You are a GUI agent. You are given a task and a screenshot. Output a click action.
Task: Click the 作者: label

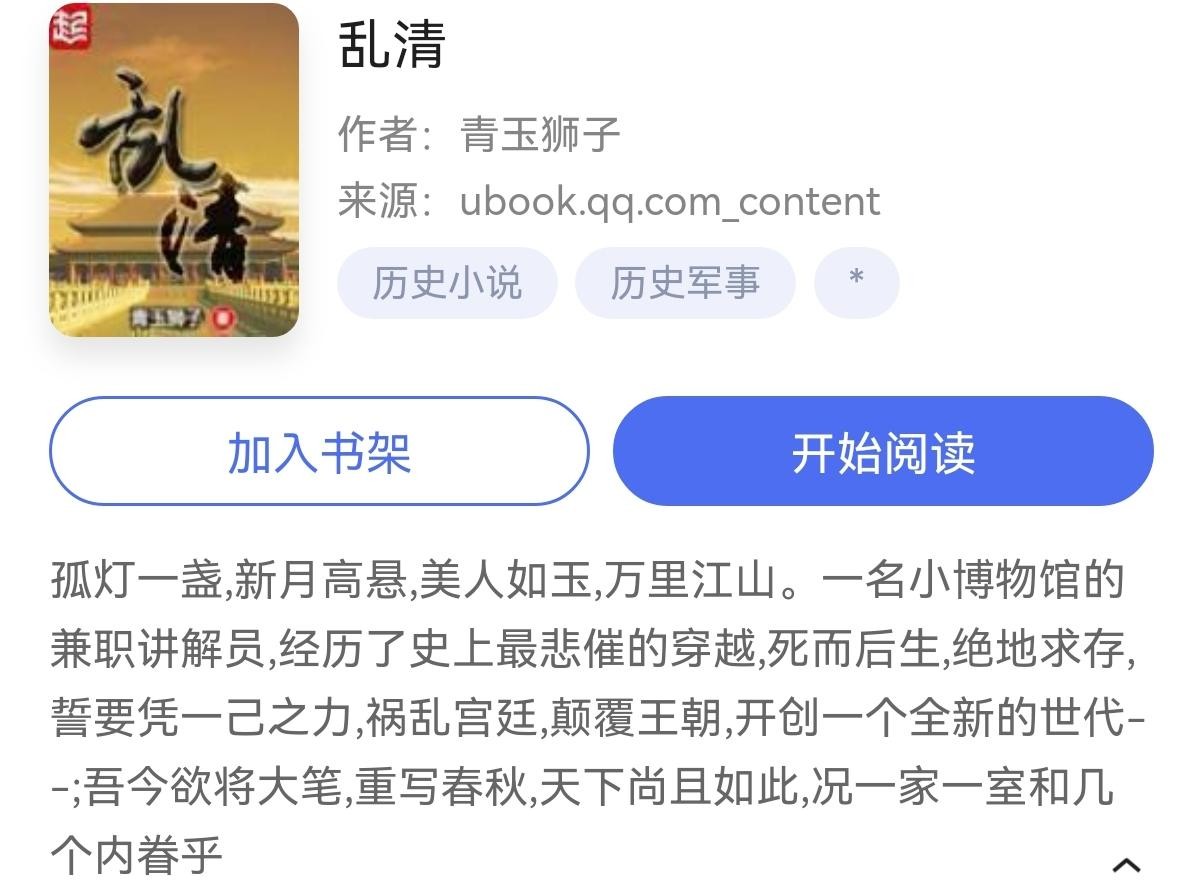[385, 134]
